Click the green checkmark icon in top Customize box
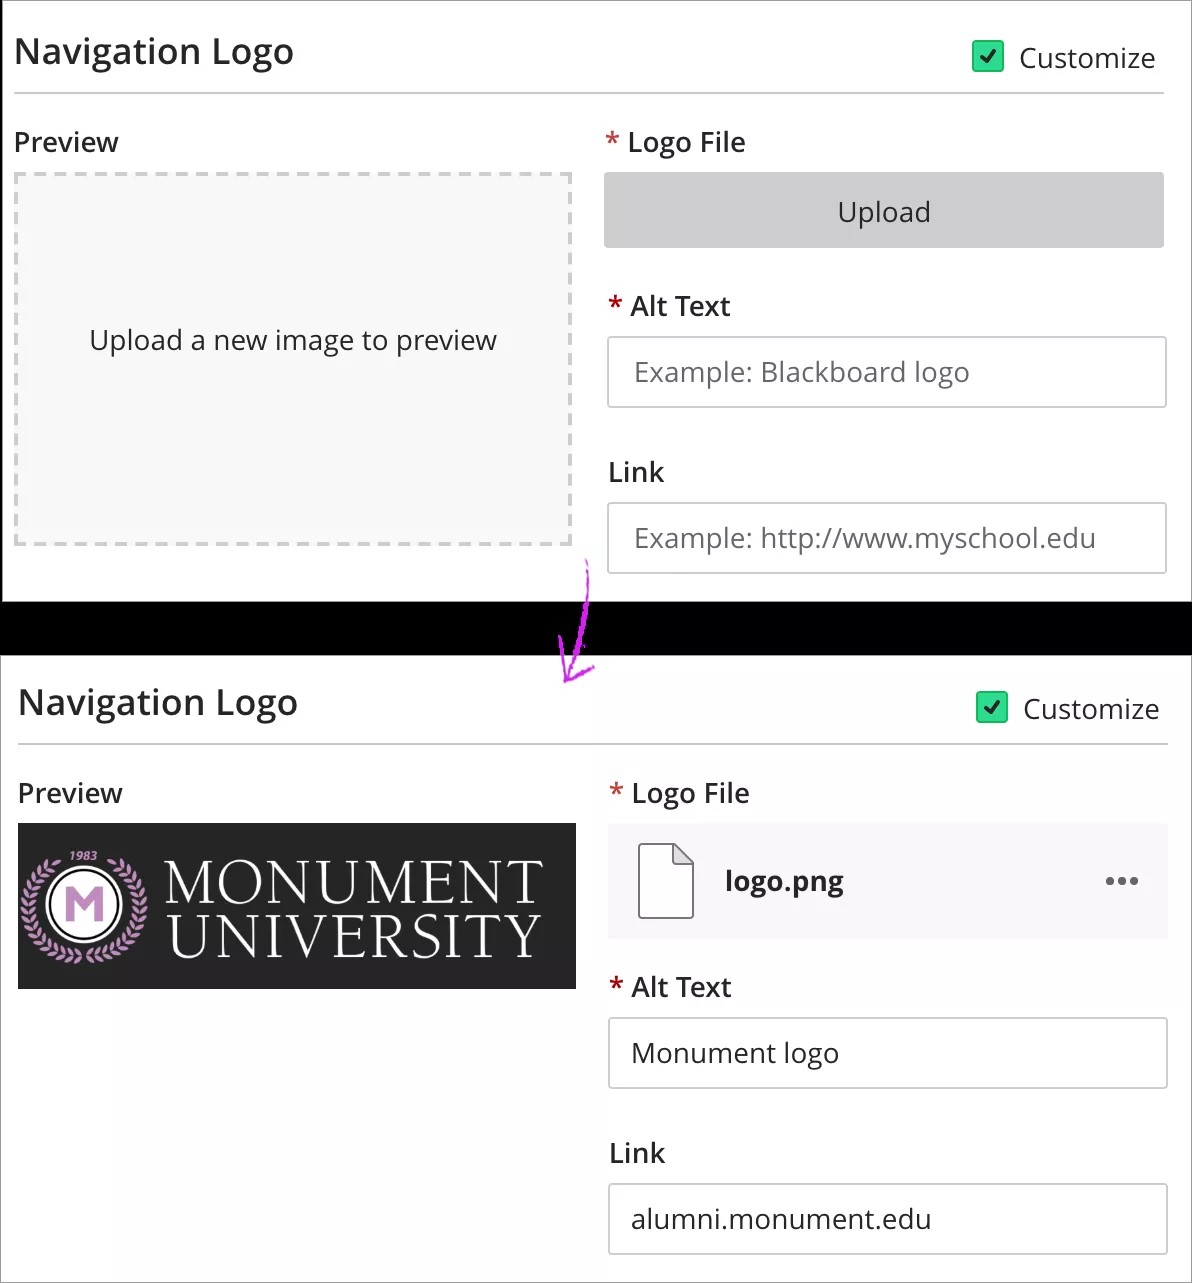 [987, 57]
